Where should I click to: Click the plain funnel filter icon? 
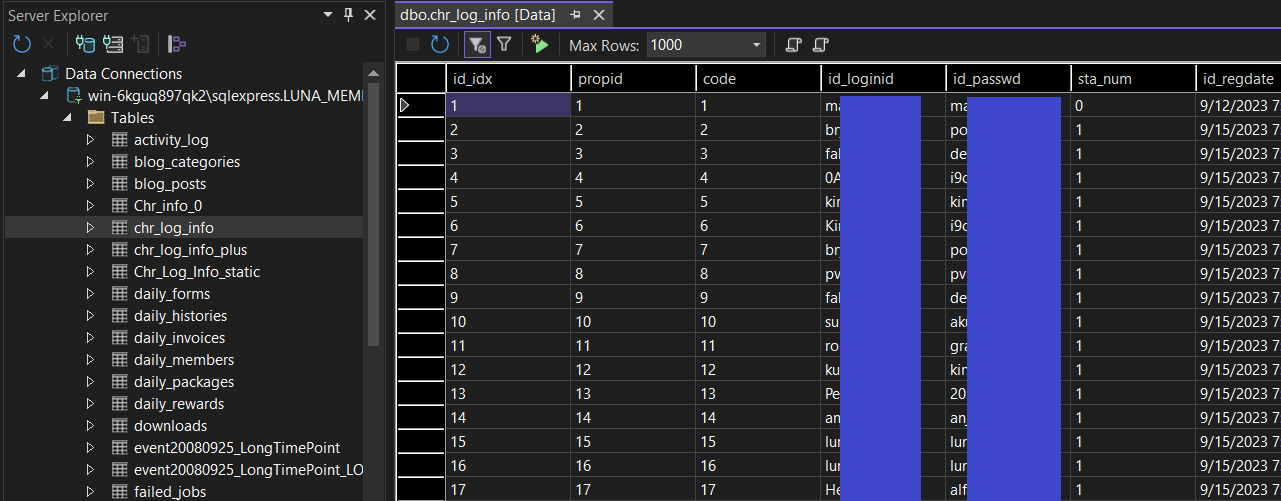point(504,44)
